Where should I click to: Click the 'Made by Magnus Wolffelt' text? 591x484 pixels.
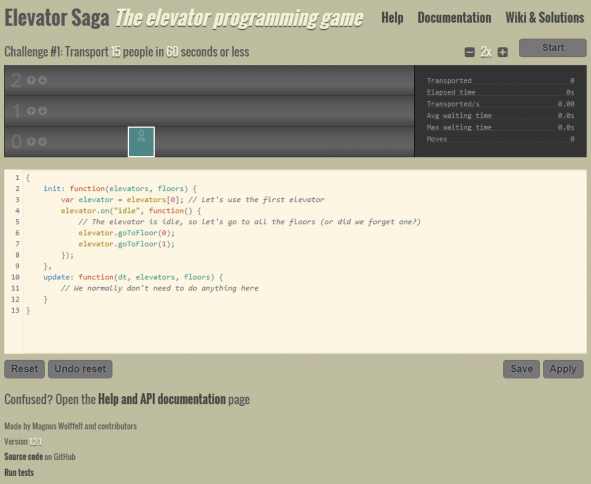(70, 426)
